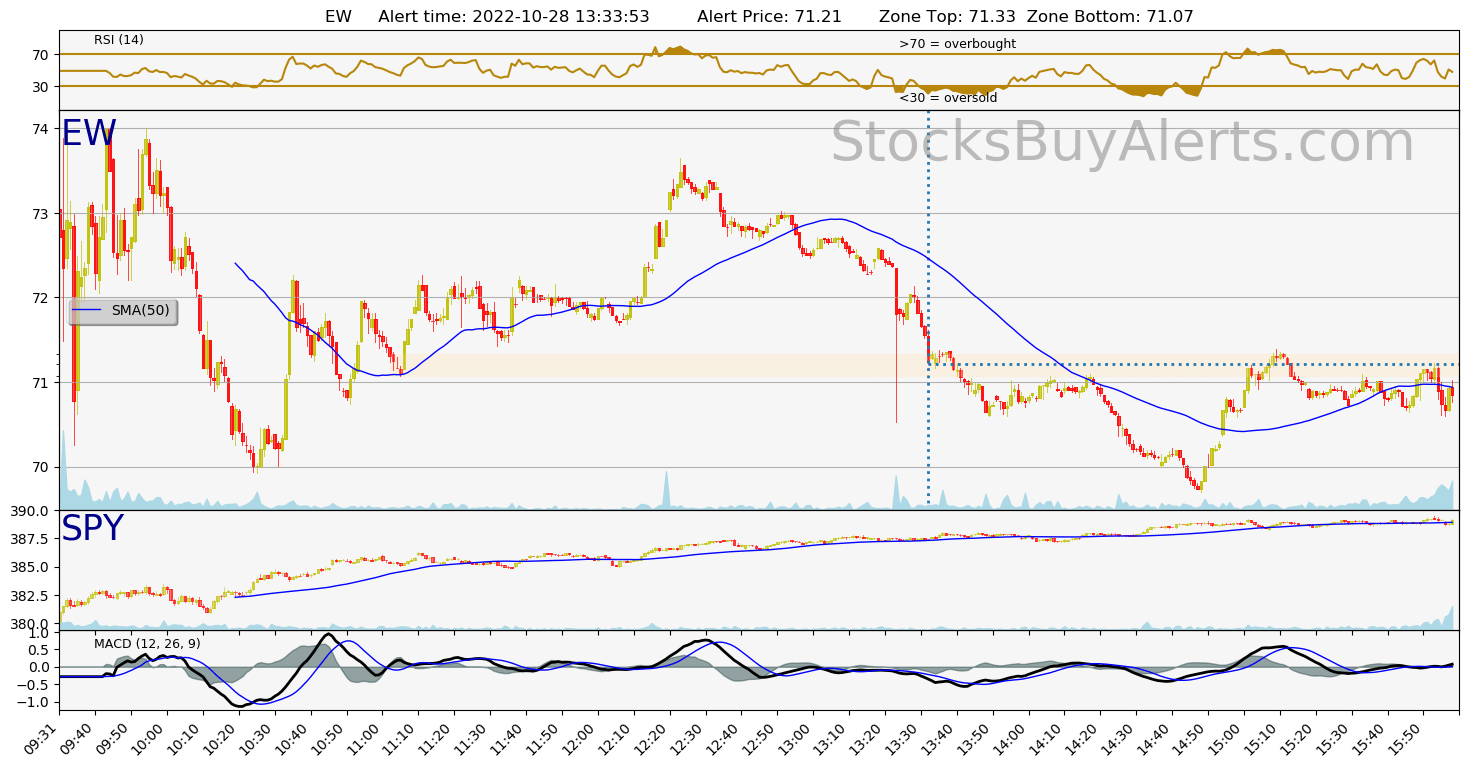1474x768 pixels.
Task: Click the large EW ticker label
Action: pos(89,134)
